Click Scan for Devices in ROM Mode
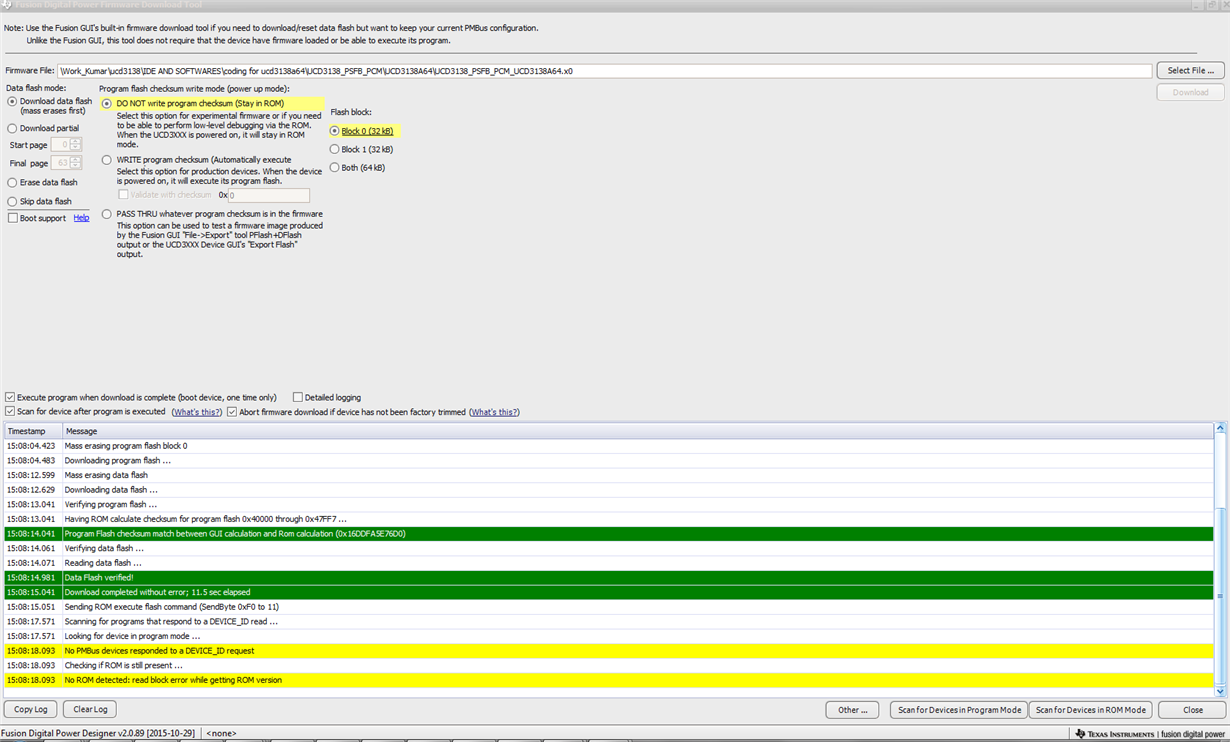 pyautogui.click(x=1090, y=709)
